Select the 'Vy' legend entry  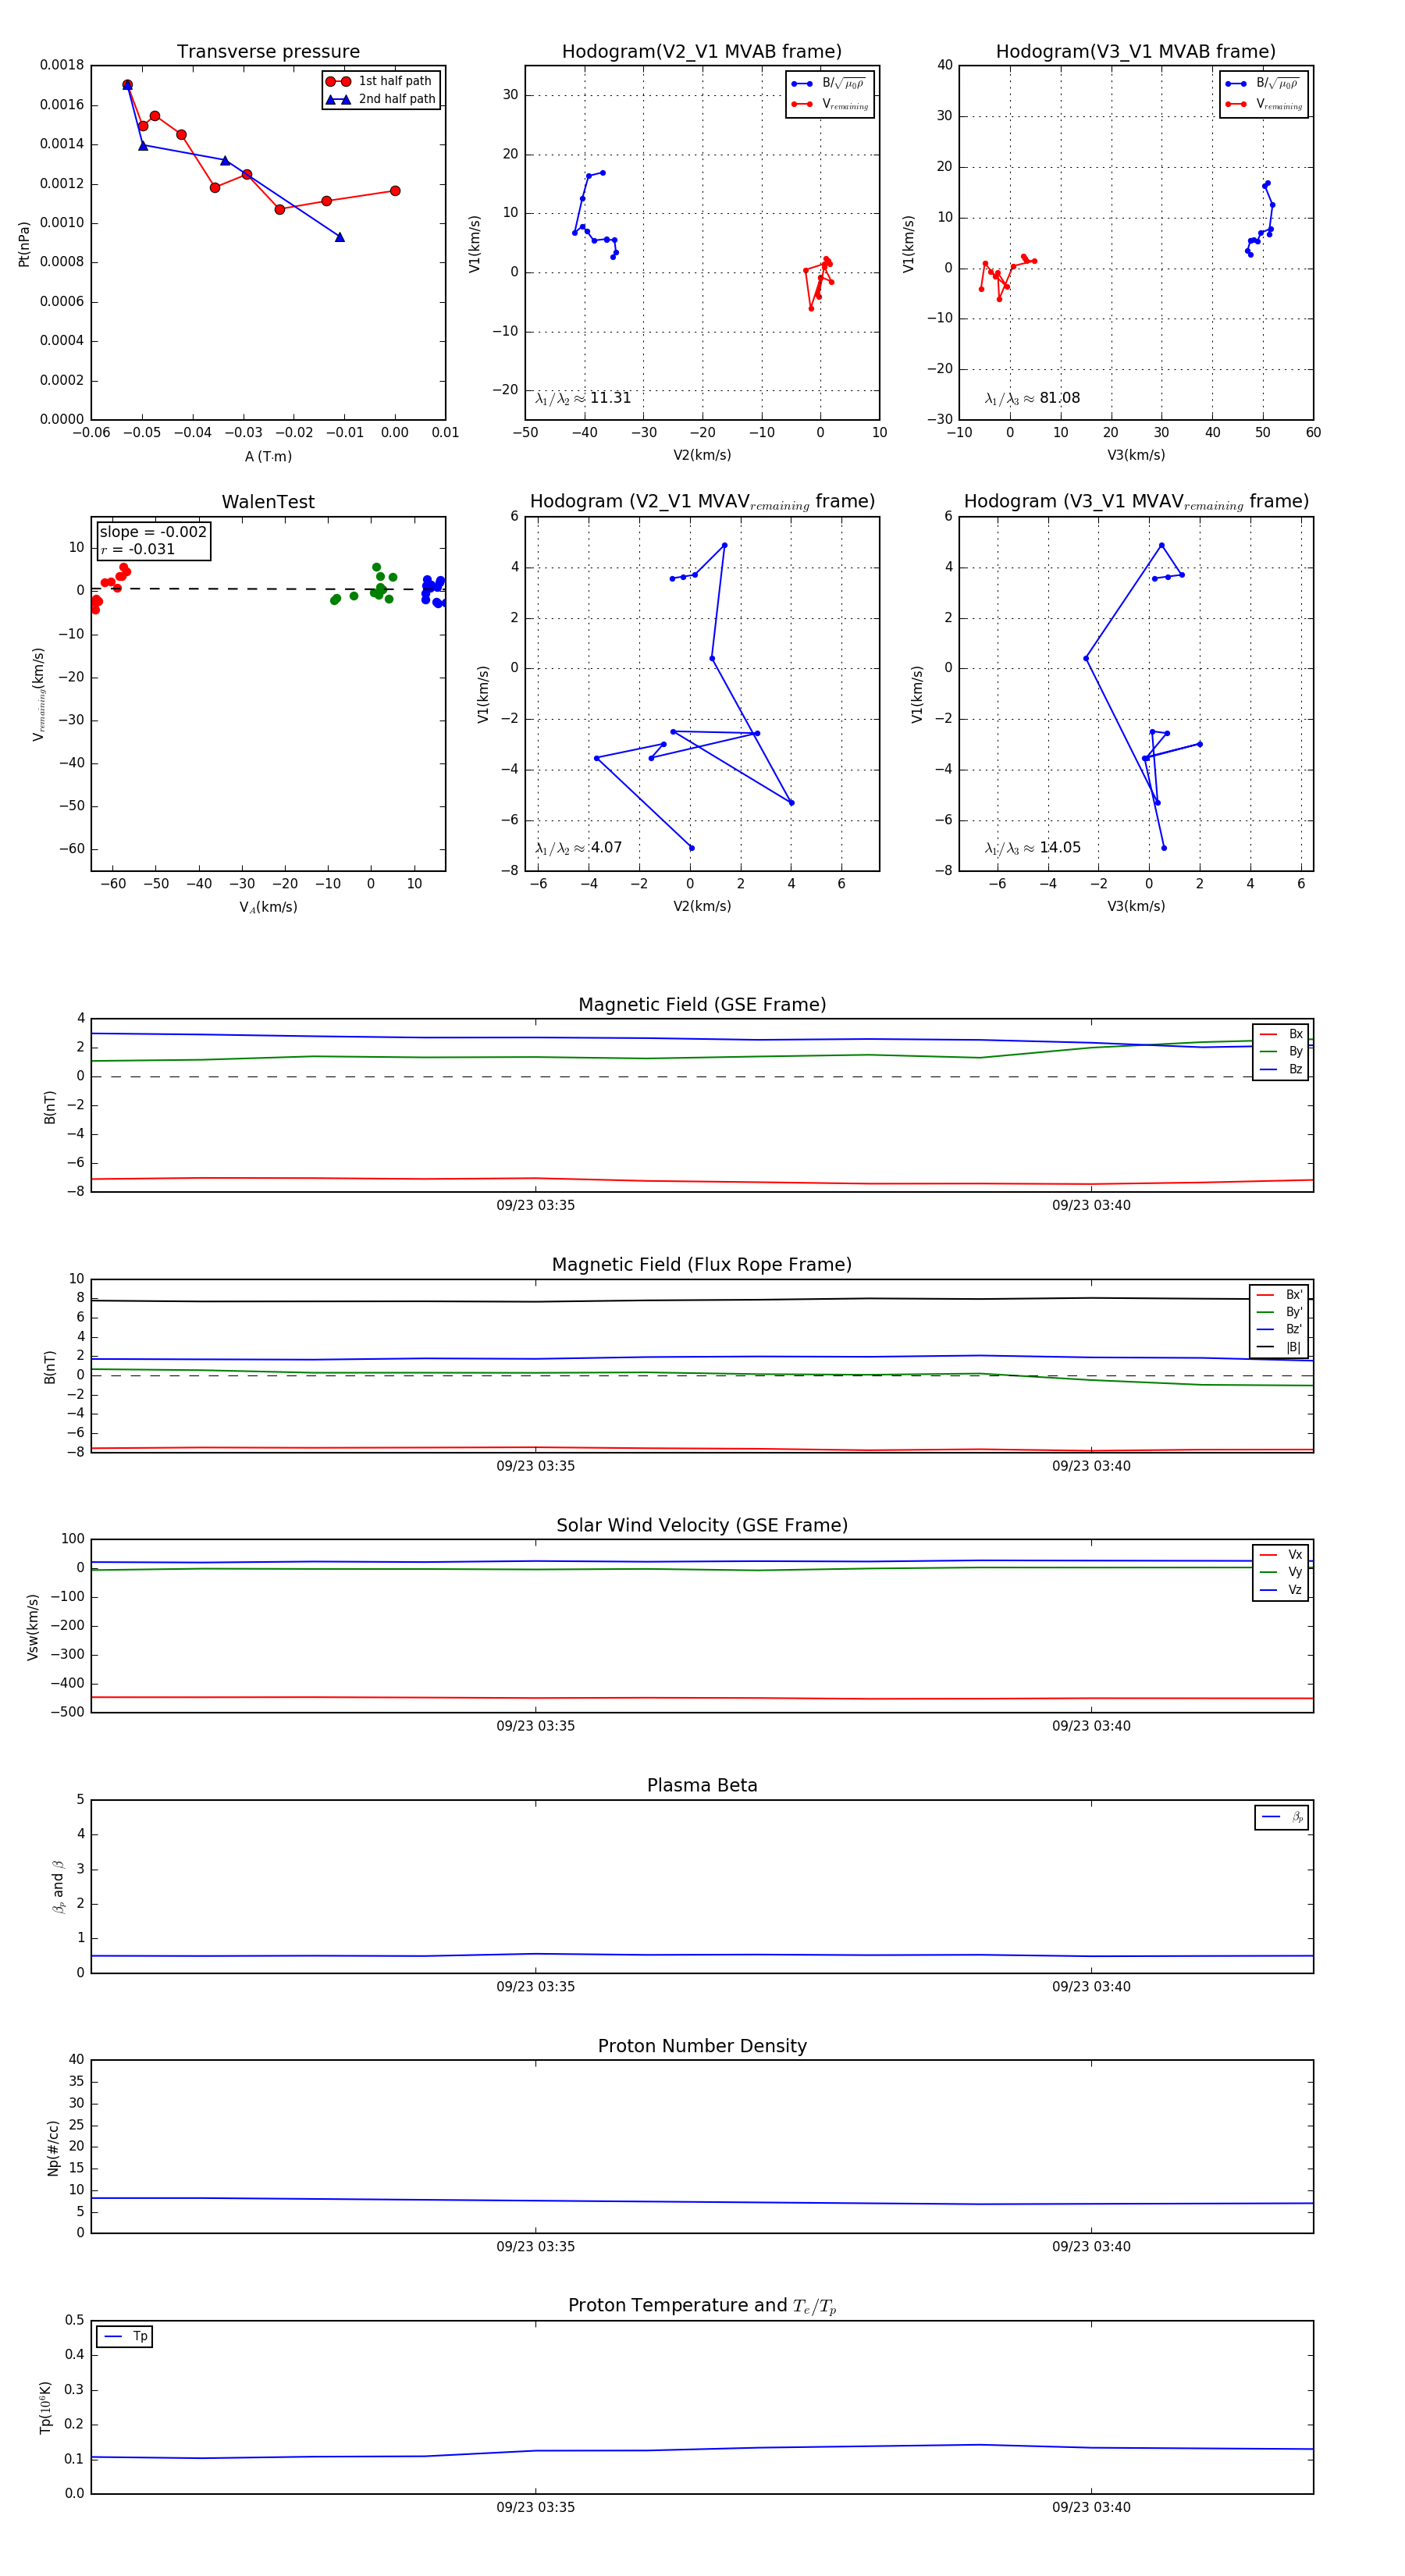pos(1281,1572)
